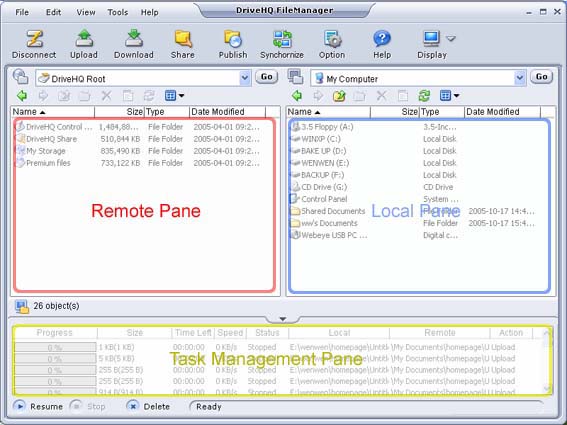
Task: Sort remote pane by Date Modified column
Action: [227, 112]
